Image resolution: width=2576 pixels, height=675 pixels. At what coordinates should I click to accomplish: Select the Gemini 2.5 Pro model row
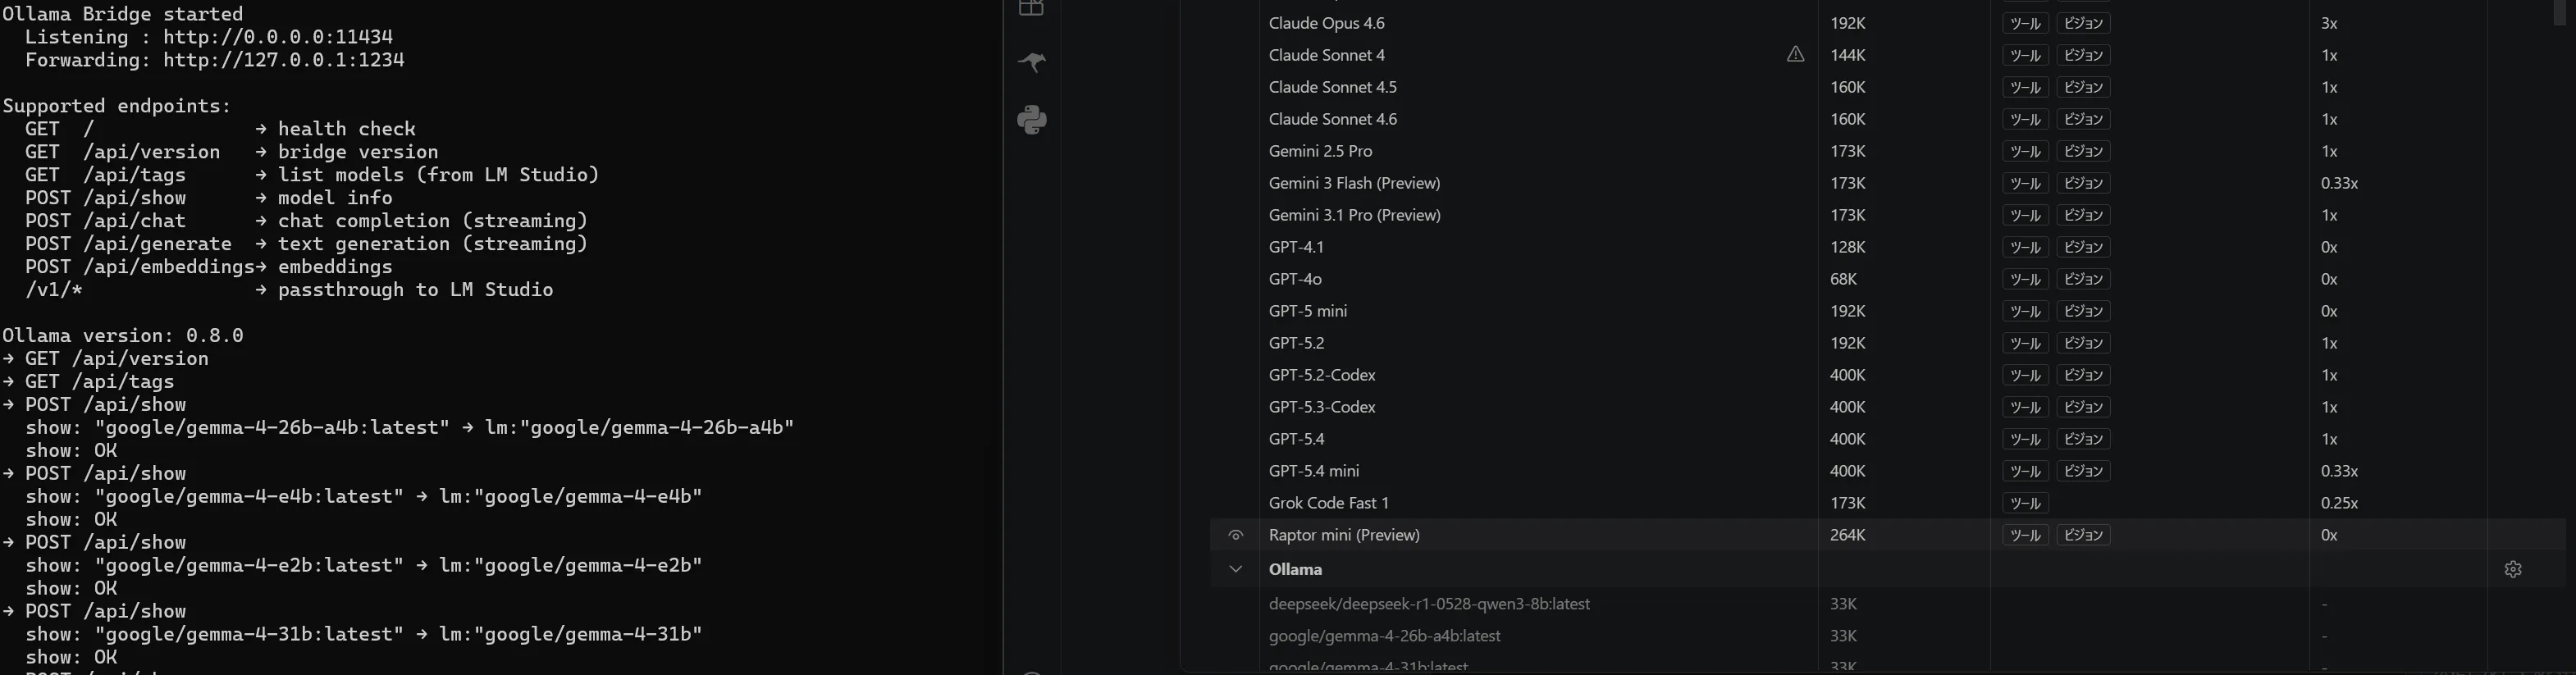(x=1320, y=151)
